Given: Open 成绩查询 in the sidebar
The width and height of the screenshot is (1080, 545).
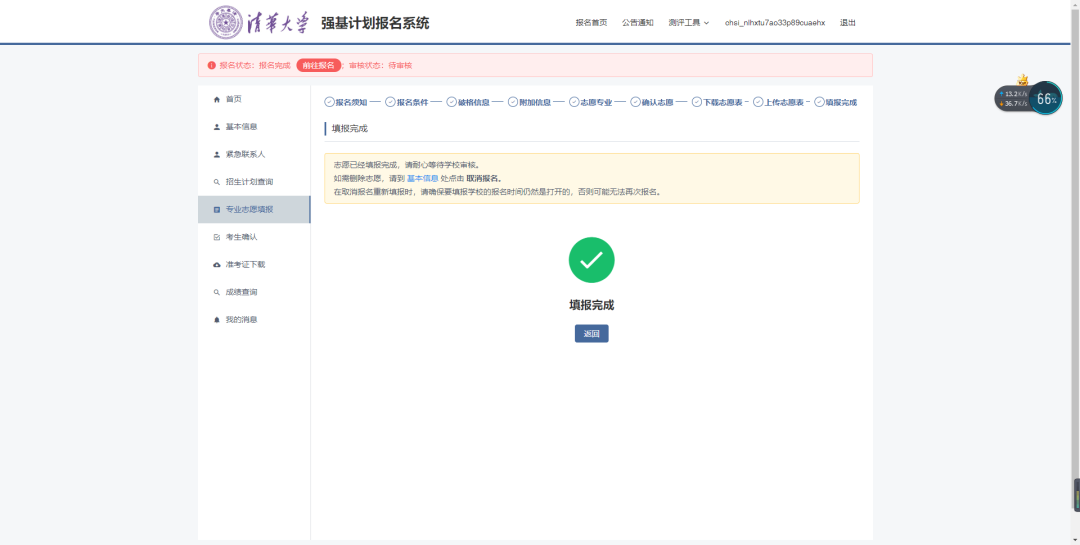Looking at the screenshot, I should pyautogui.click(x=254, y=292).
